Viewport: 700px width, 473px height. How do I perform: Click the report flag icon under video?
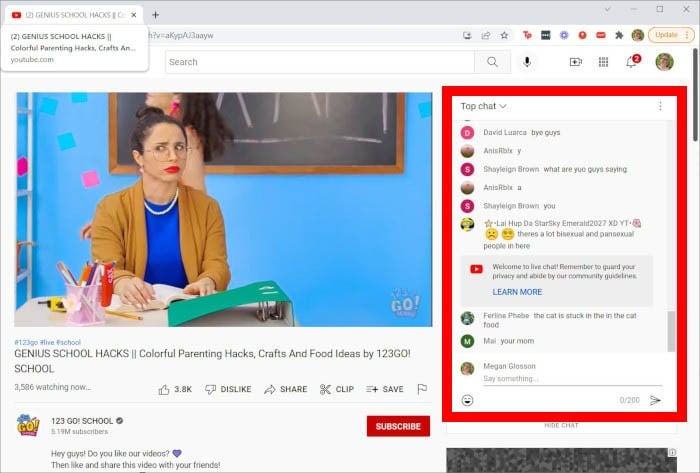tap(422, 389)
